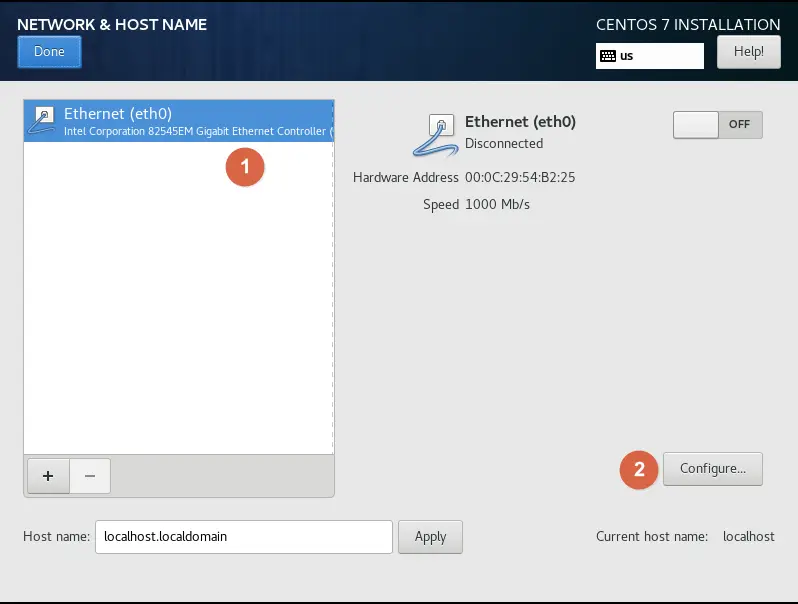Toggle the Ethernet OFF switch
The image size is (798, 604).
click(x=718, y=125)
